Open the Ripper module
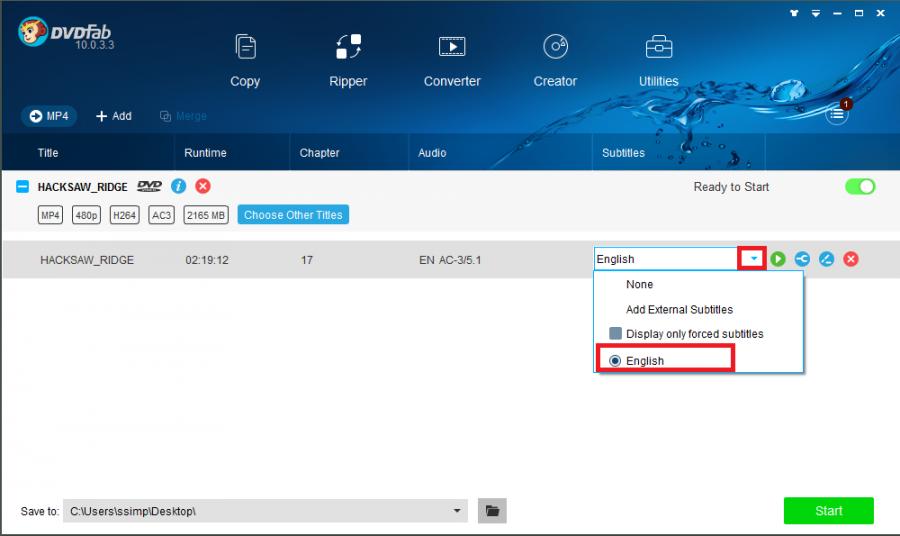Viewport: 900px width, 536px height. pyautogui.click(x=348, y=61)
